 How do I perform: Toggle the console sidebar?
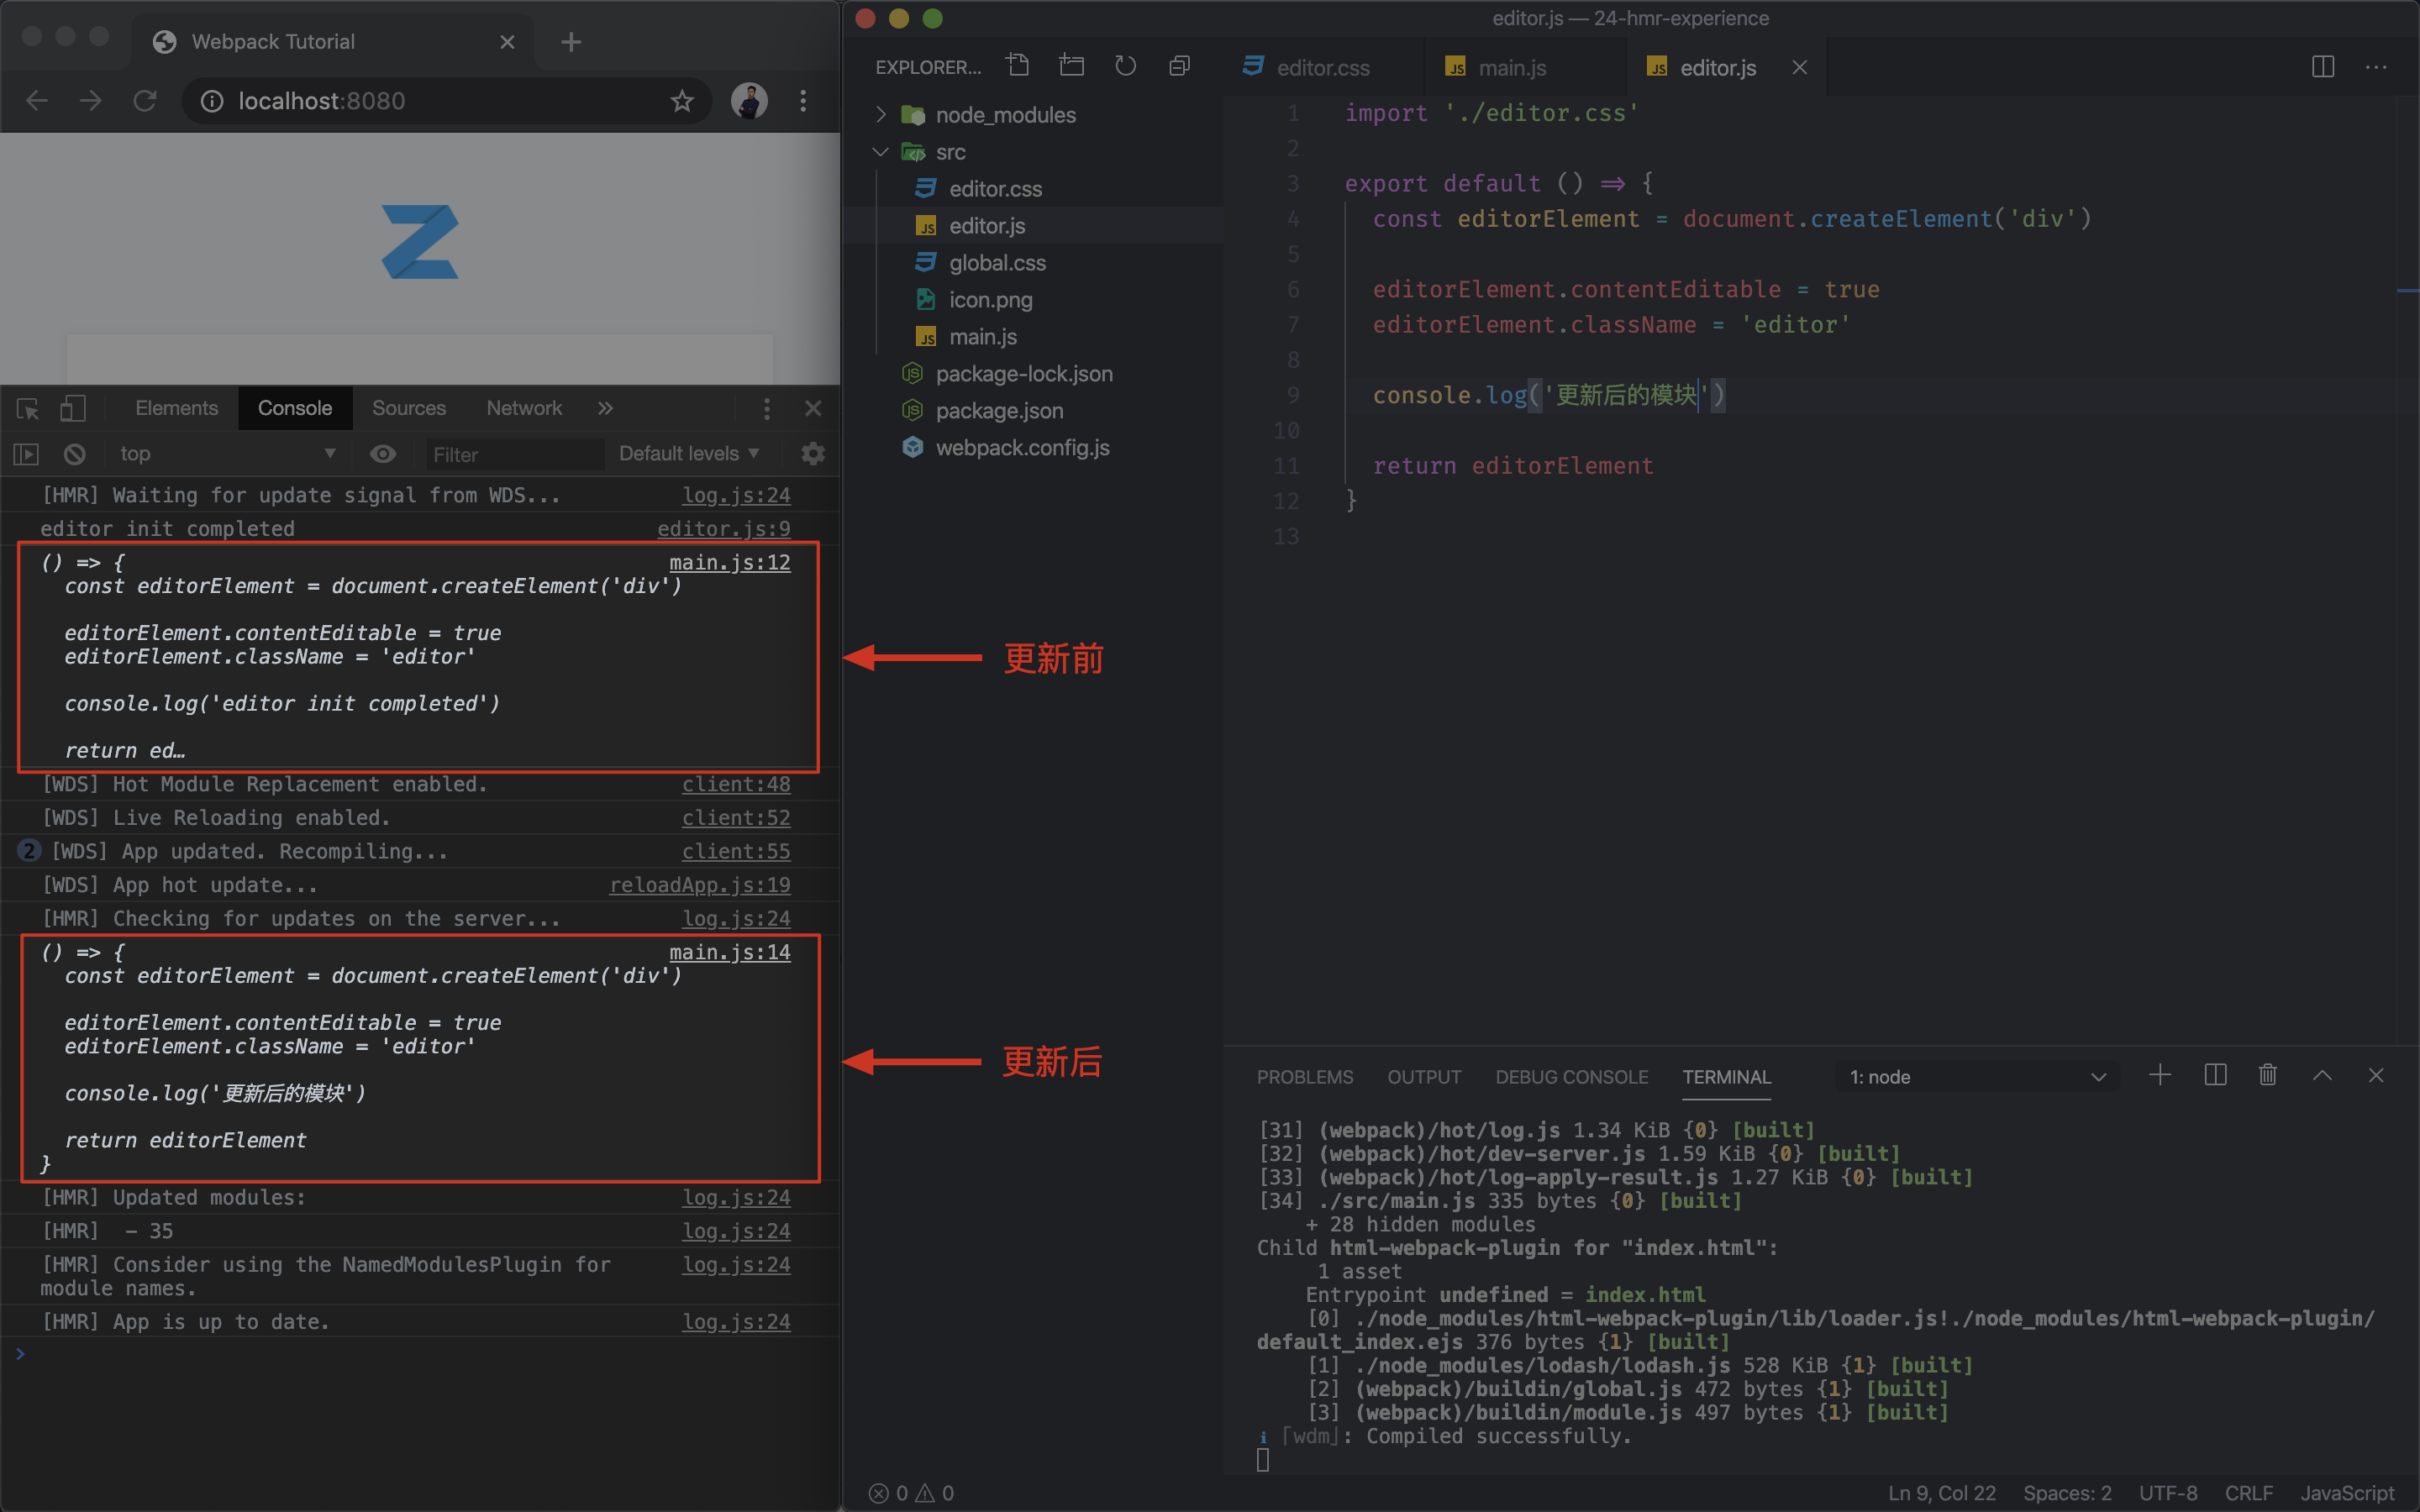pos(26,454)
